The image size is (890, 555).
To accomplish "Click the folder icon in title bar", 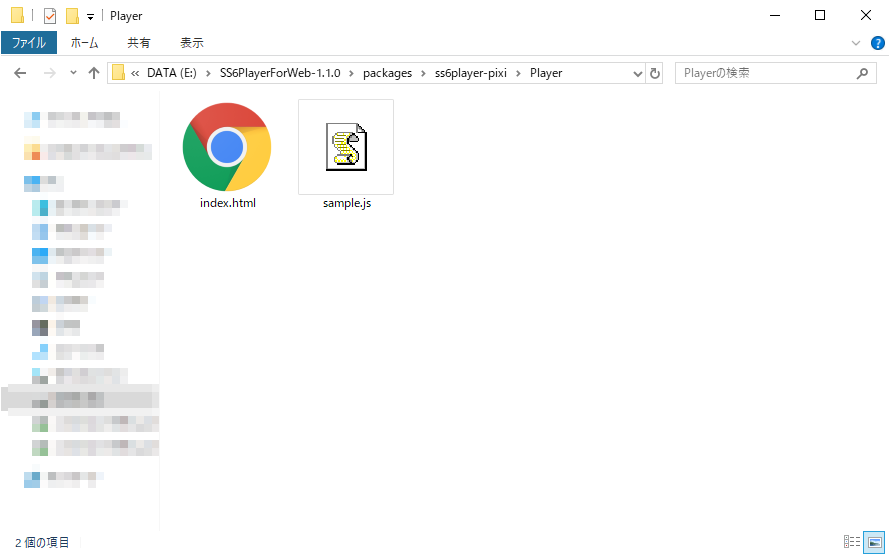I will click(x=18, y=15).
